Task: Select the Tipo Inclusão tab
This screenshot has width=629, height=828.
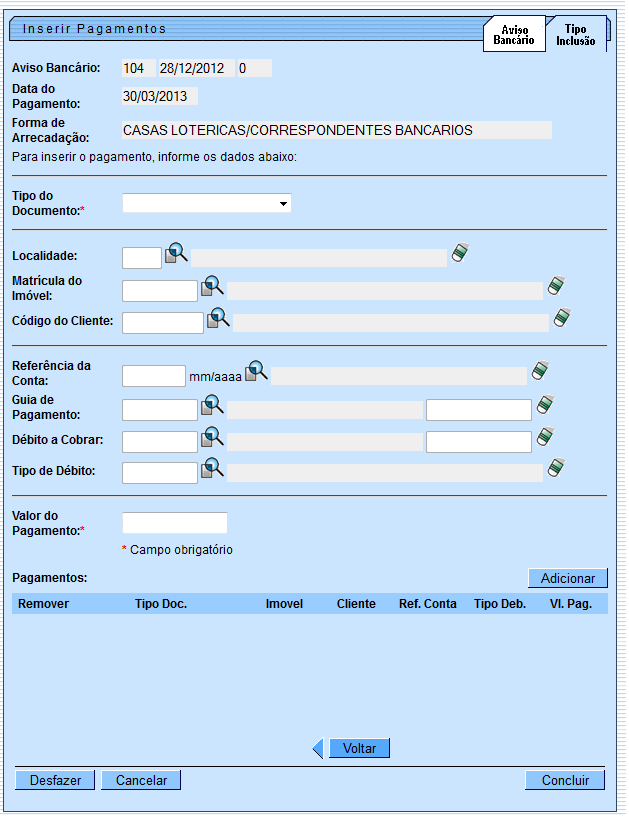Action: coord(576,35)
